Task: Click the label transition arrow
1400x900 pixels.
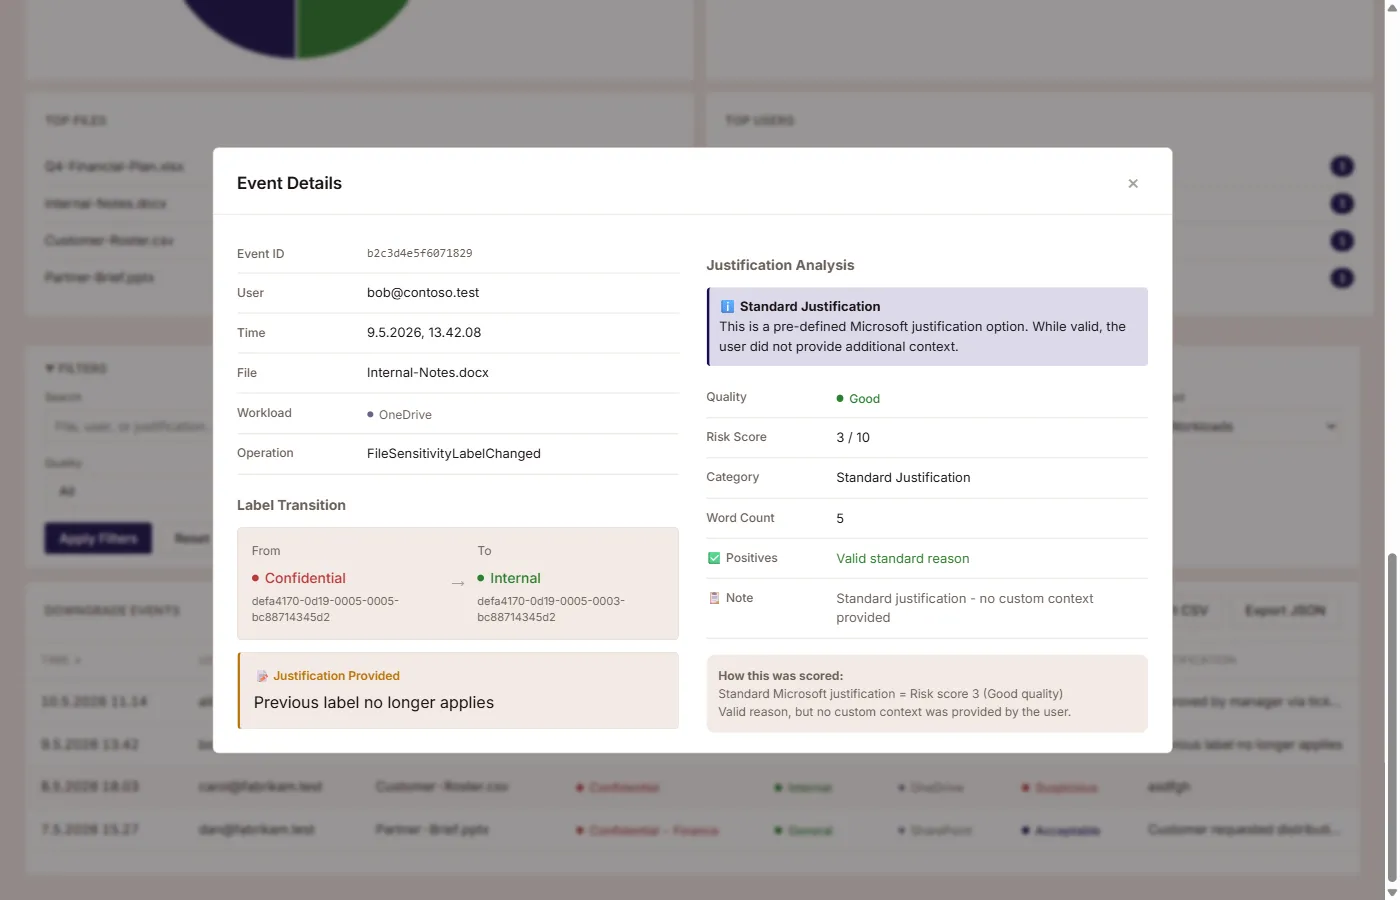Action: [458, 583]
